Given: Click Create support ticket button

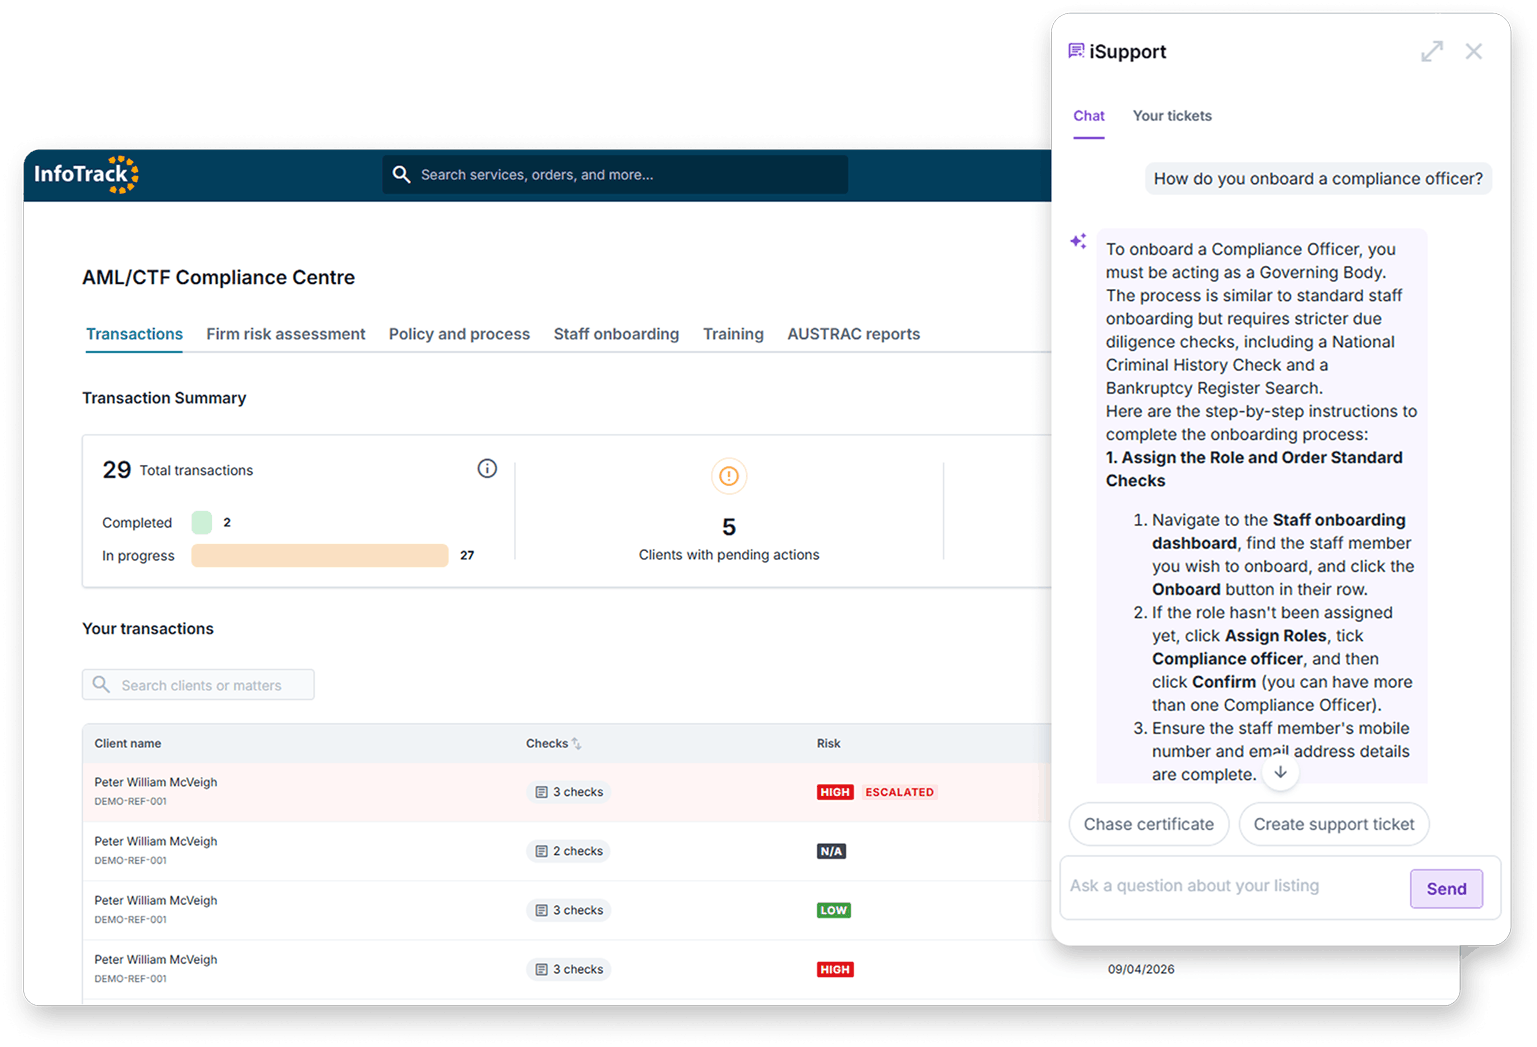Looking at the screenshot, I should [x=1333, y=824].
